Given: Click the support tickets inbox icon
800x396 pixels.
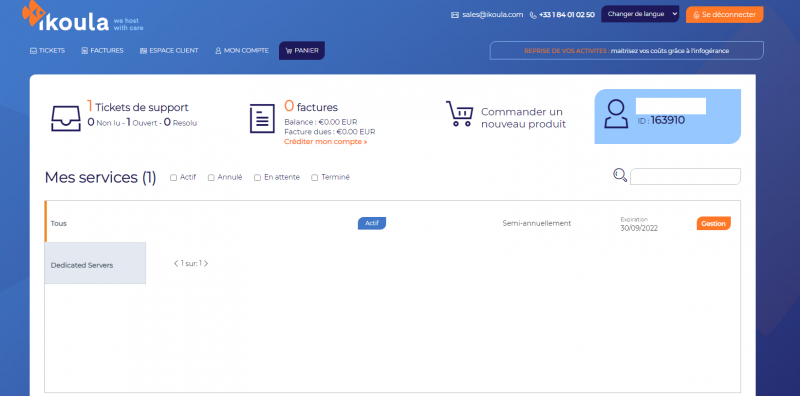Looking at the screenshot, I should [66, 118].
